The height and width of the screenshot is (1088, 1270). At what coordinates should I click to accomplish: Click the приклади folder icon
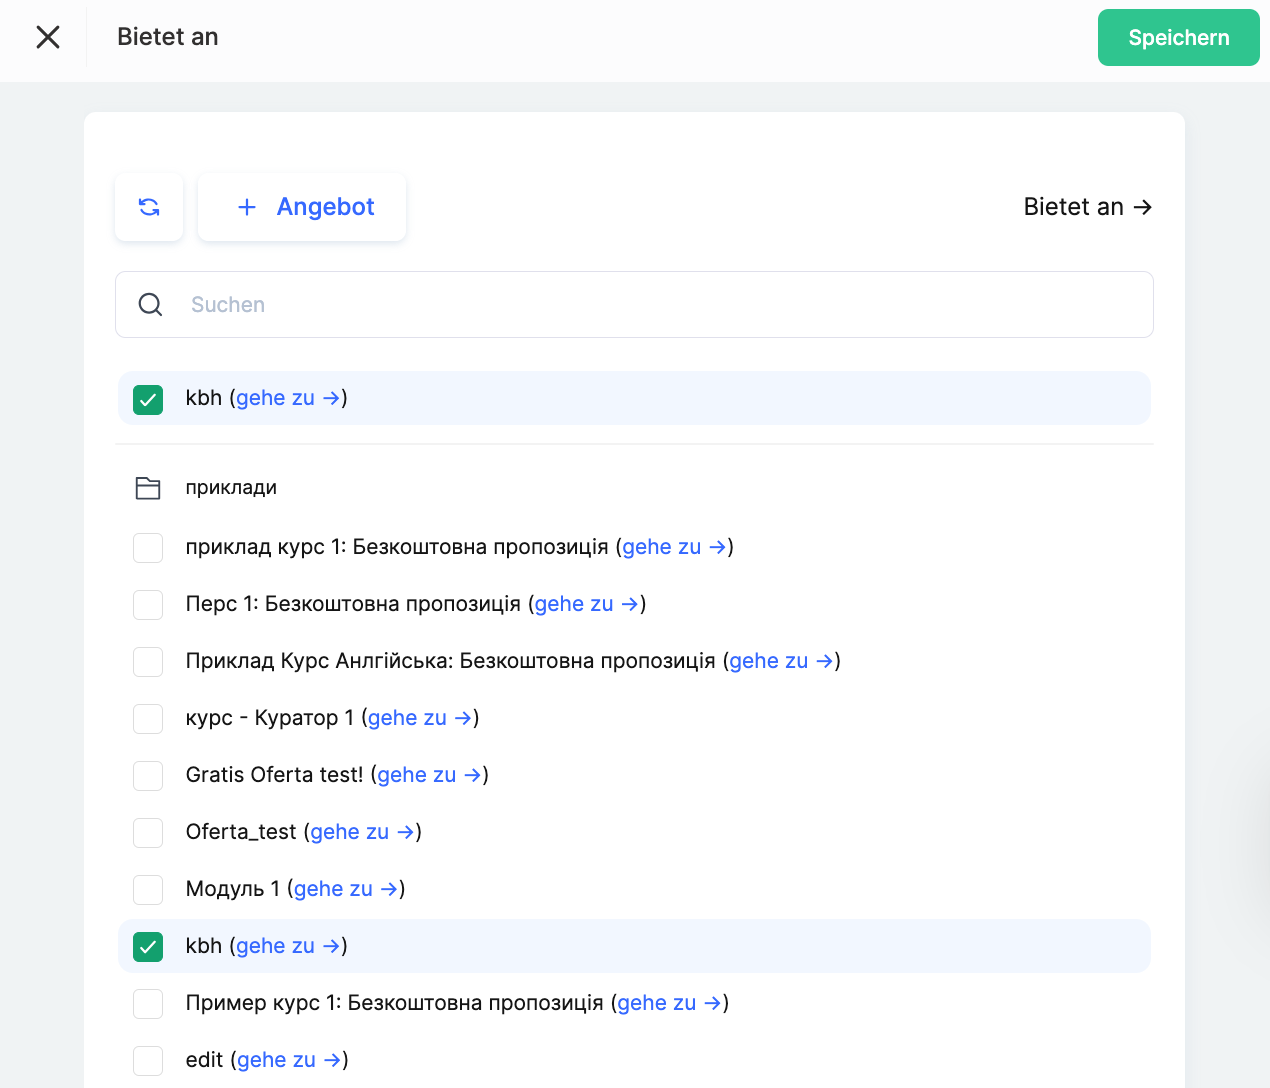pyautogui.click(x=148, y=488)
